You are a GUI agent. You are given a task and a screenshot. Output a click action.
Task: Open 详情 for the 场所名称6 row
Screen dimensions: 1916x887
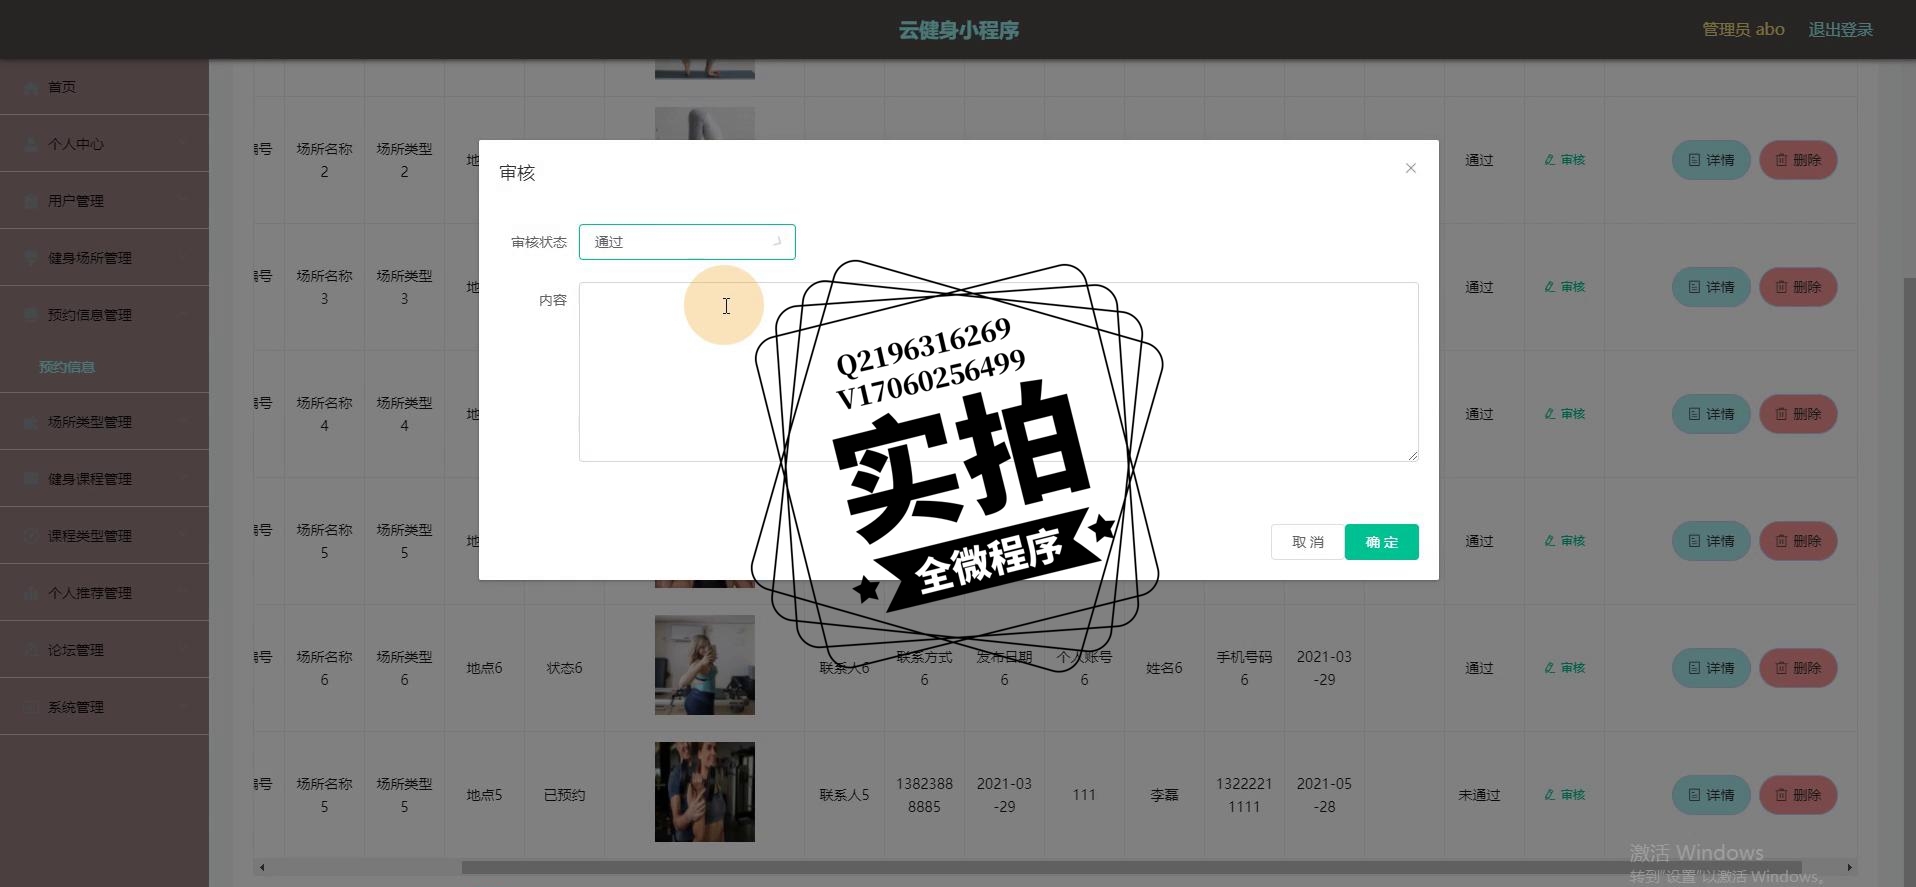pyautogui.click(x=1711, y=668)
